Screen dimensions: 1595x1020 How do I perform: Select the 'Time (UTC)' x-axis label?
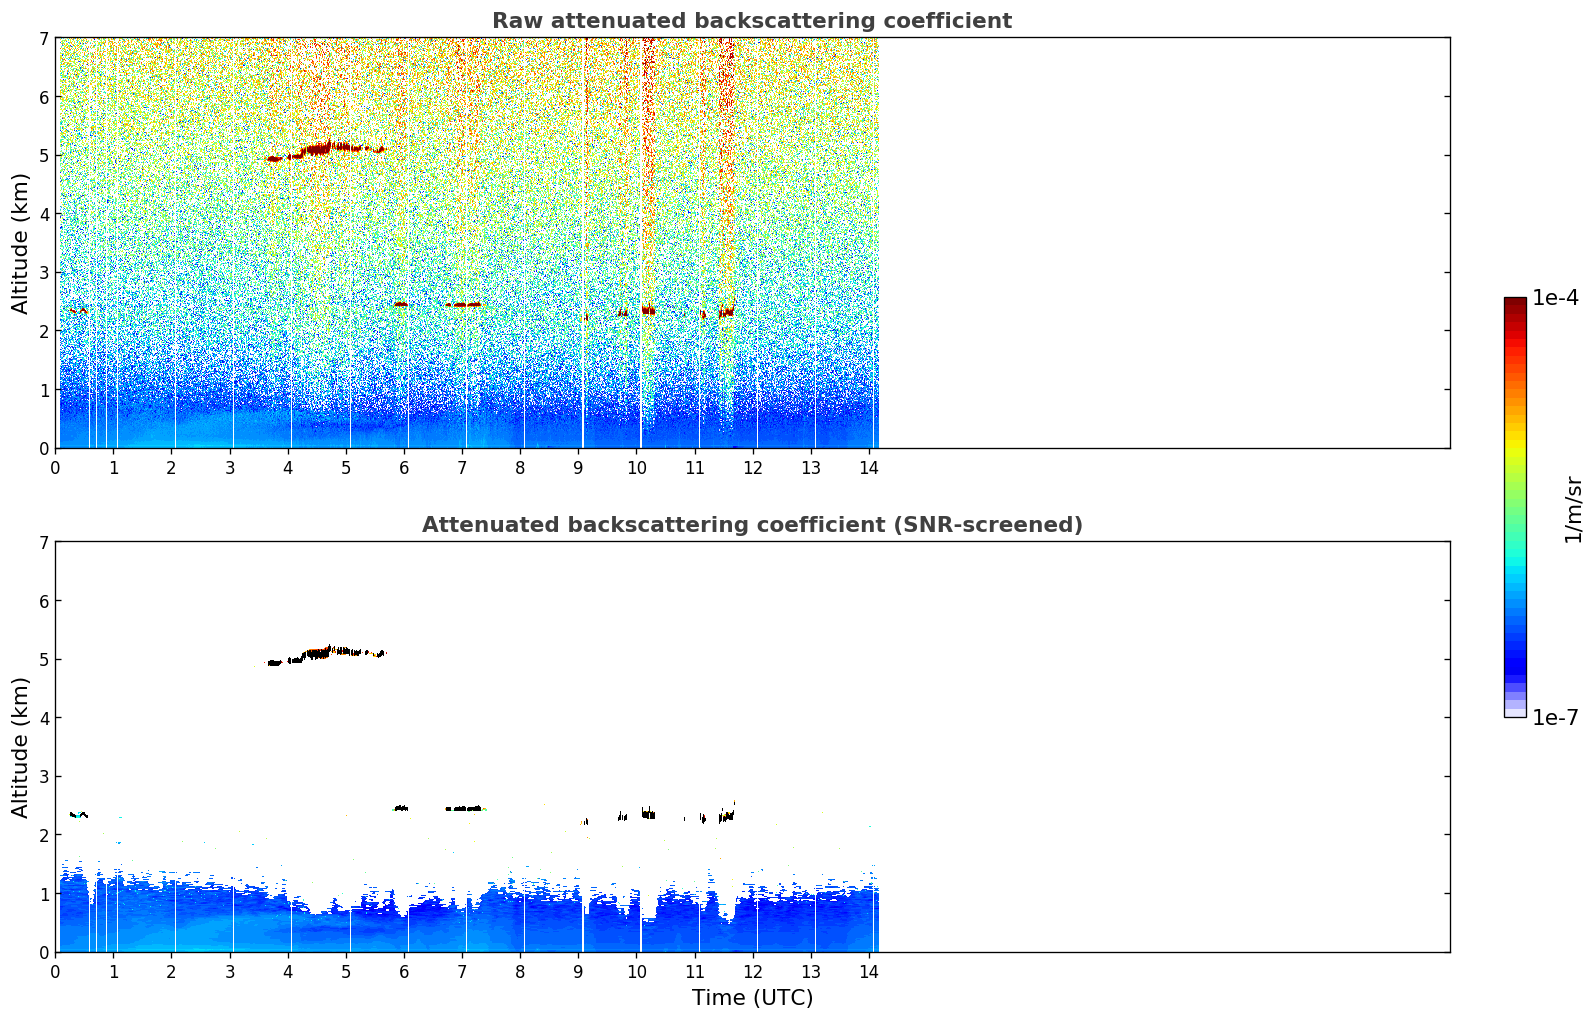pyautogui.click(x=752, y=998)
